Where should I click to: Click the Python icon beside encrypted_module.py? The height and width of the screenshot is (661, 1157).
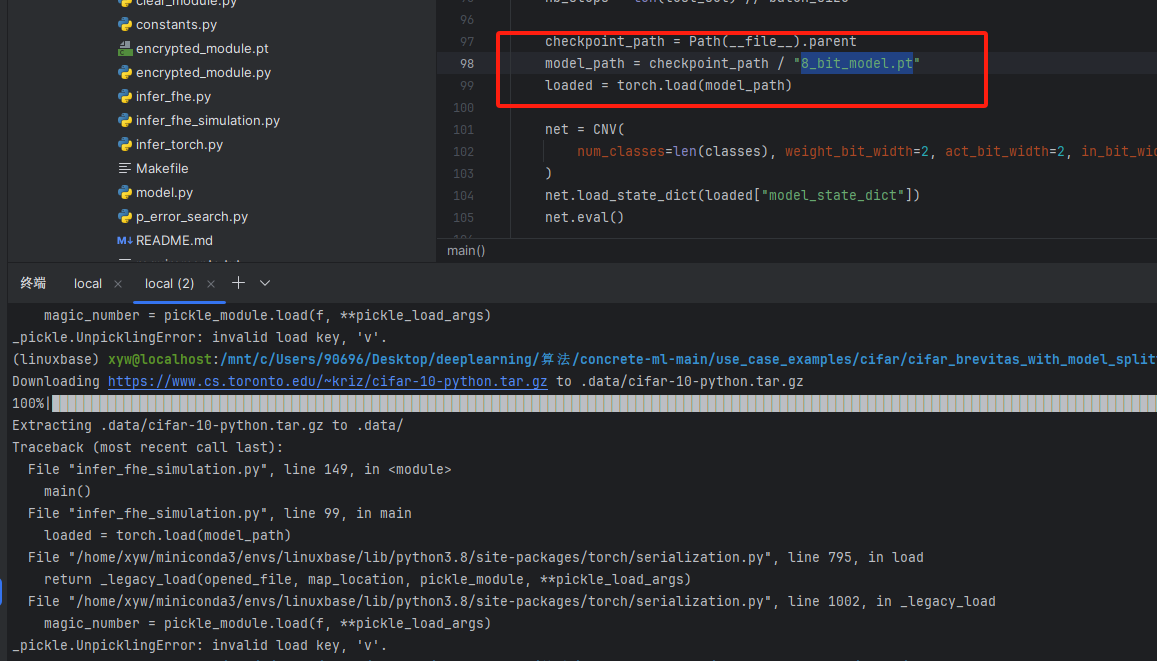125,72
